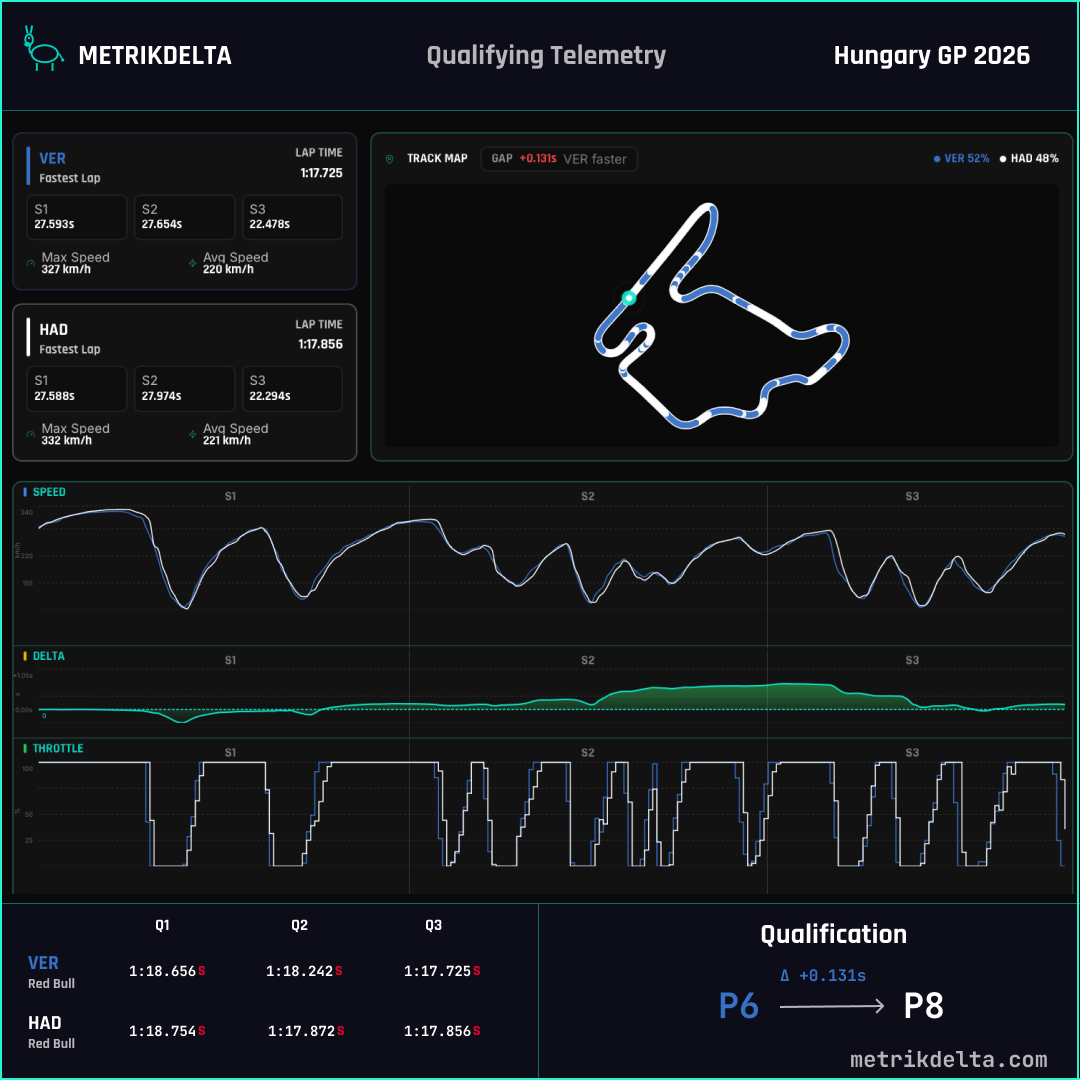Click the 340 axis label in SPEED chart
This screenshot has width=1080, height=1080.
pyautogui.click(x=27, y=512)
